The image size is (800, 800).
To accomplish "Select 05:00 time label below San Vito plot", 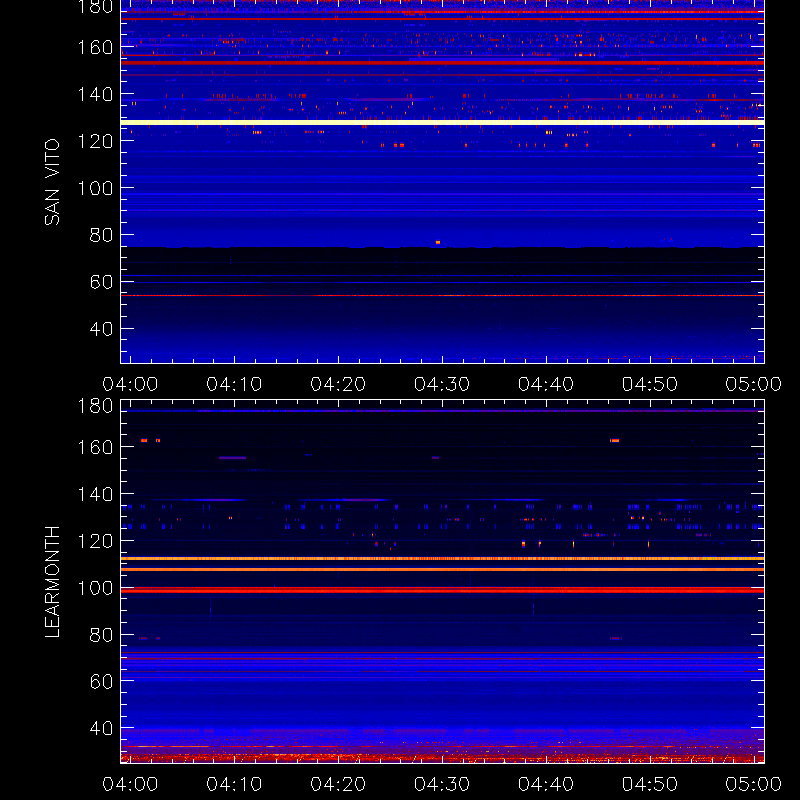I will 754,384.
